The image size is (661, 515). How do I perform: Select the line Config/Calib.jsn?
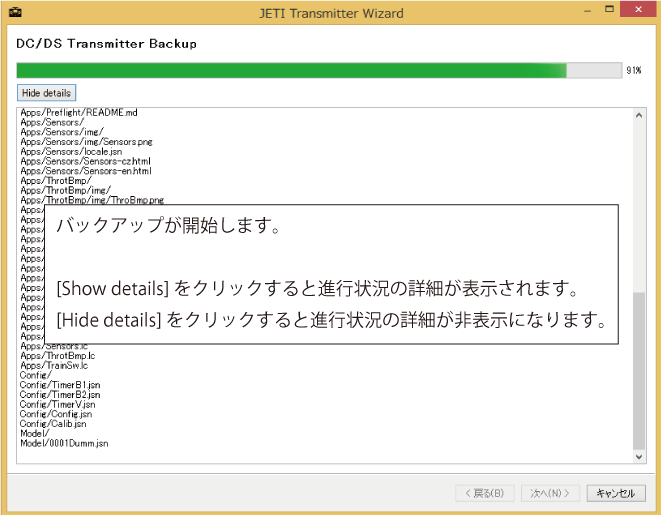point(53,424)
